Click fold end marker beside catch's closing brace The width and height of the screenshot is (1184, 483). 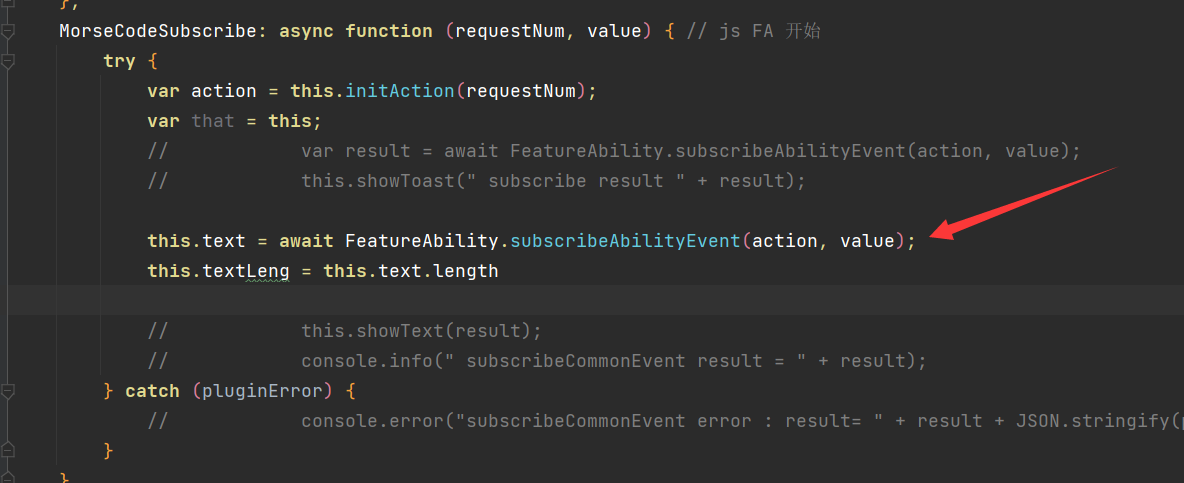pos(8,451)
